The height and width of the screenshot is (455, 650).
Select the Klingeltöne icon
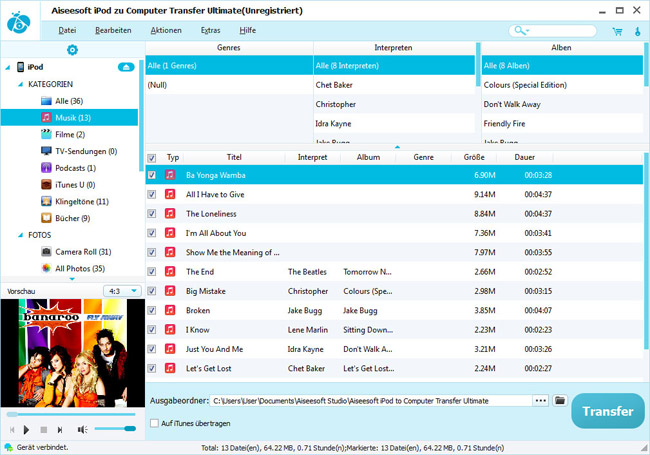(x=46, y=201)
